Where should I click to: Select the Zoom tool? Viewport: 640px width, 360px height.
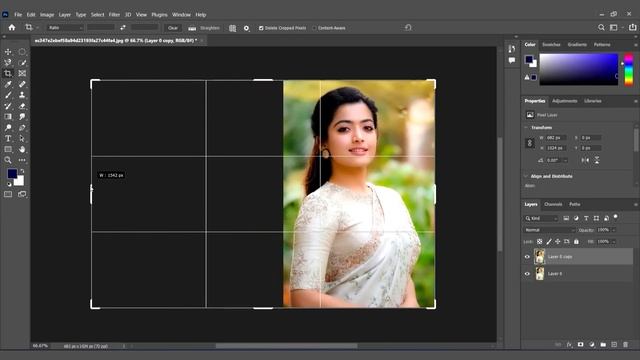coord(8,160)
